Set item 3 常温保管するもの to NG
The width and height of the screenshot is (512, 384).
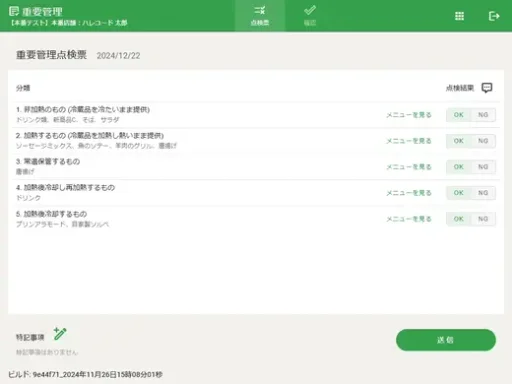(483, 167)
